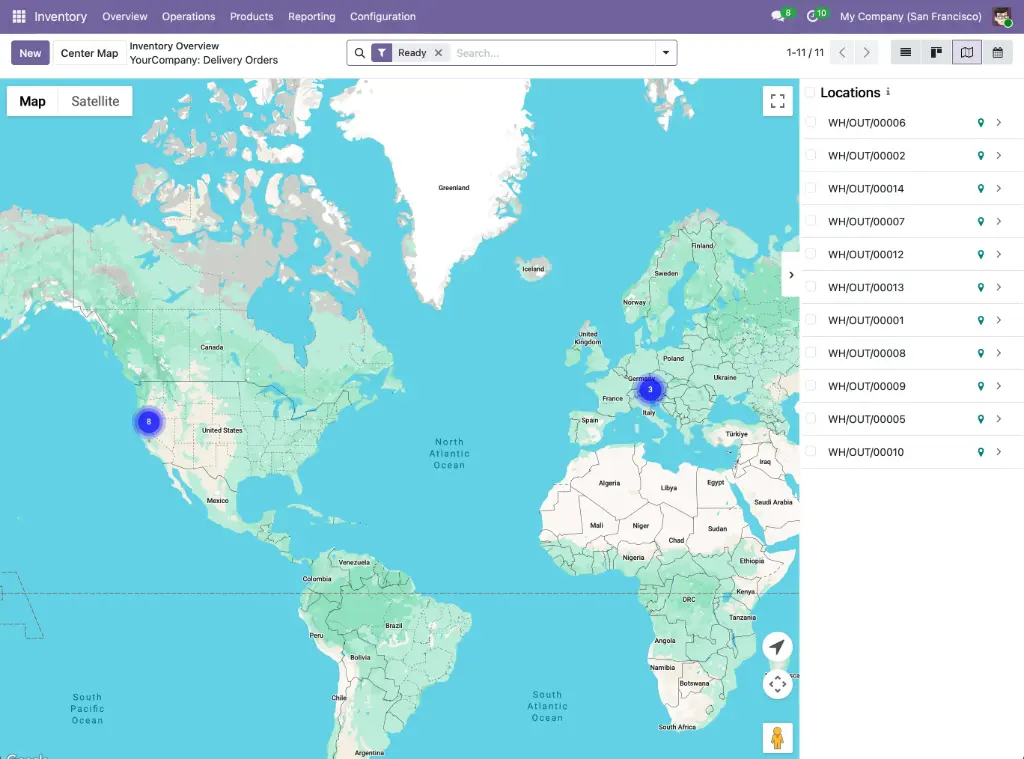This screenshot has height=759, width=1024.
Task: Check the WH/OUT/00012 checkbox
Action: click(x=810, y=253)
